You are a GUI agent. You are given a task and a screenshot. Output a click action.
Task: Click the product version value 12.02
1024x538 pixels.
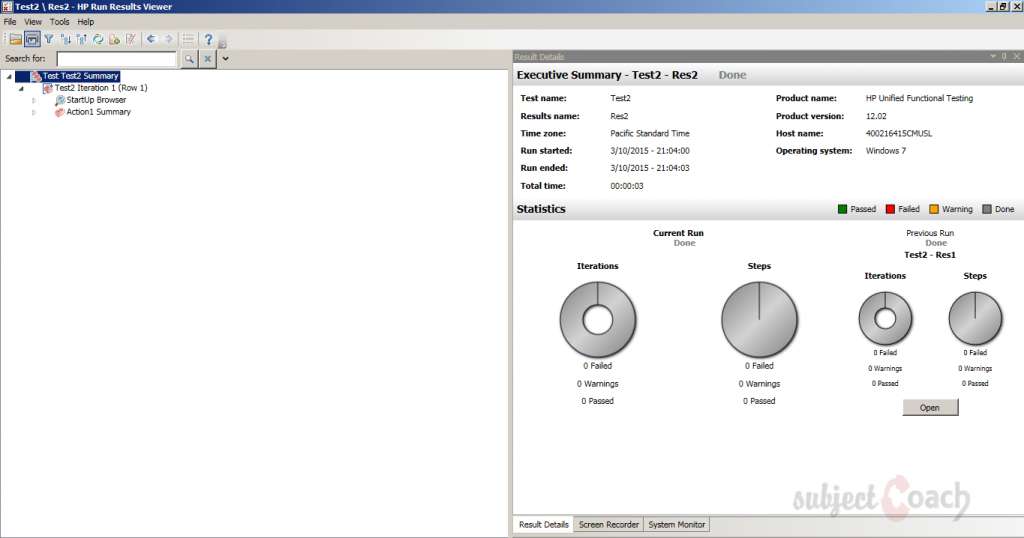876,116
